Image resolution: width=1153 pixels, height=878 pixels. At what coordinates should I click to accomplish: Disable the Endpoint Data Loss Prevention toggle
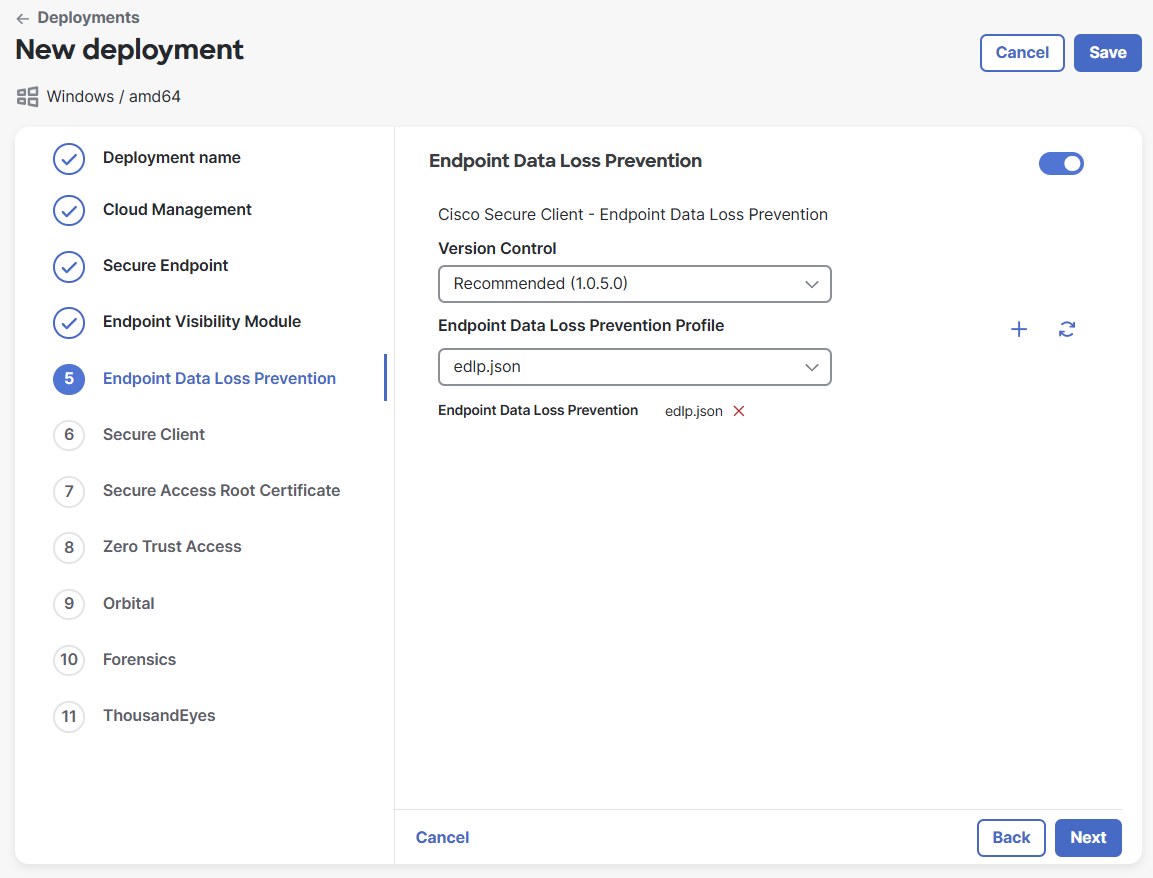(1061, 163)
